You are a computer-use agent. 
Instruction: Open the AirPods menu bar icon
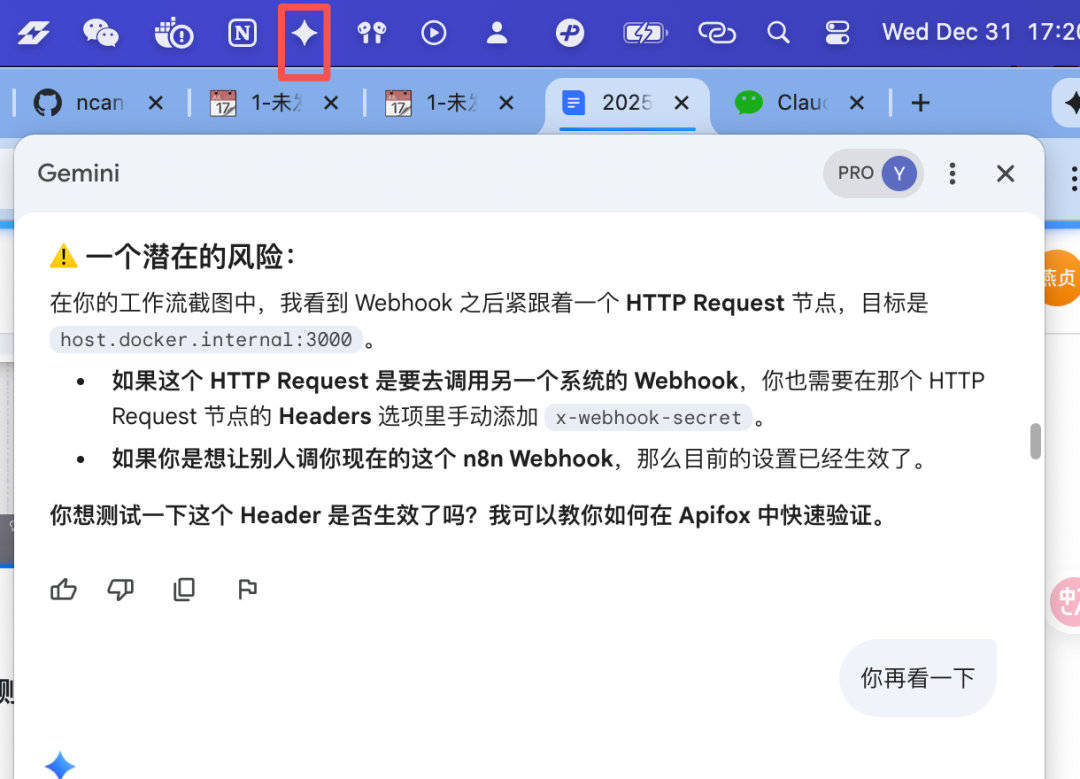(372, 32)
